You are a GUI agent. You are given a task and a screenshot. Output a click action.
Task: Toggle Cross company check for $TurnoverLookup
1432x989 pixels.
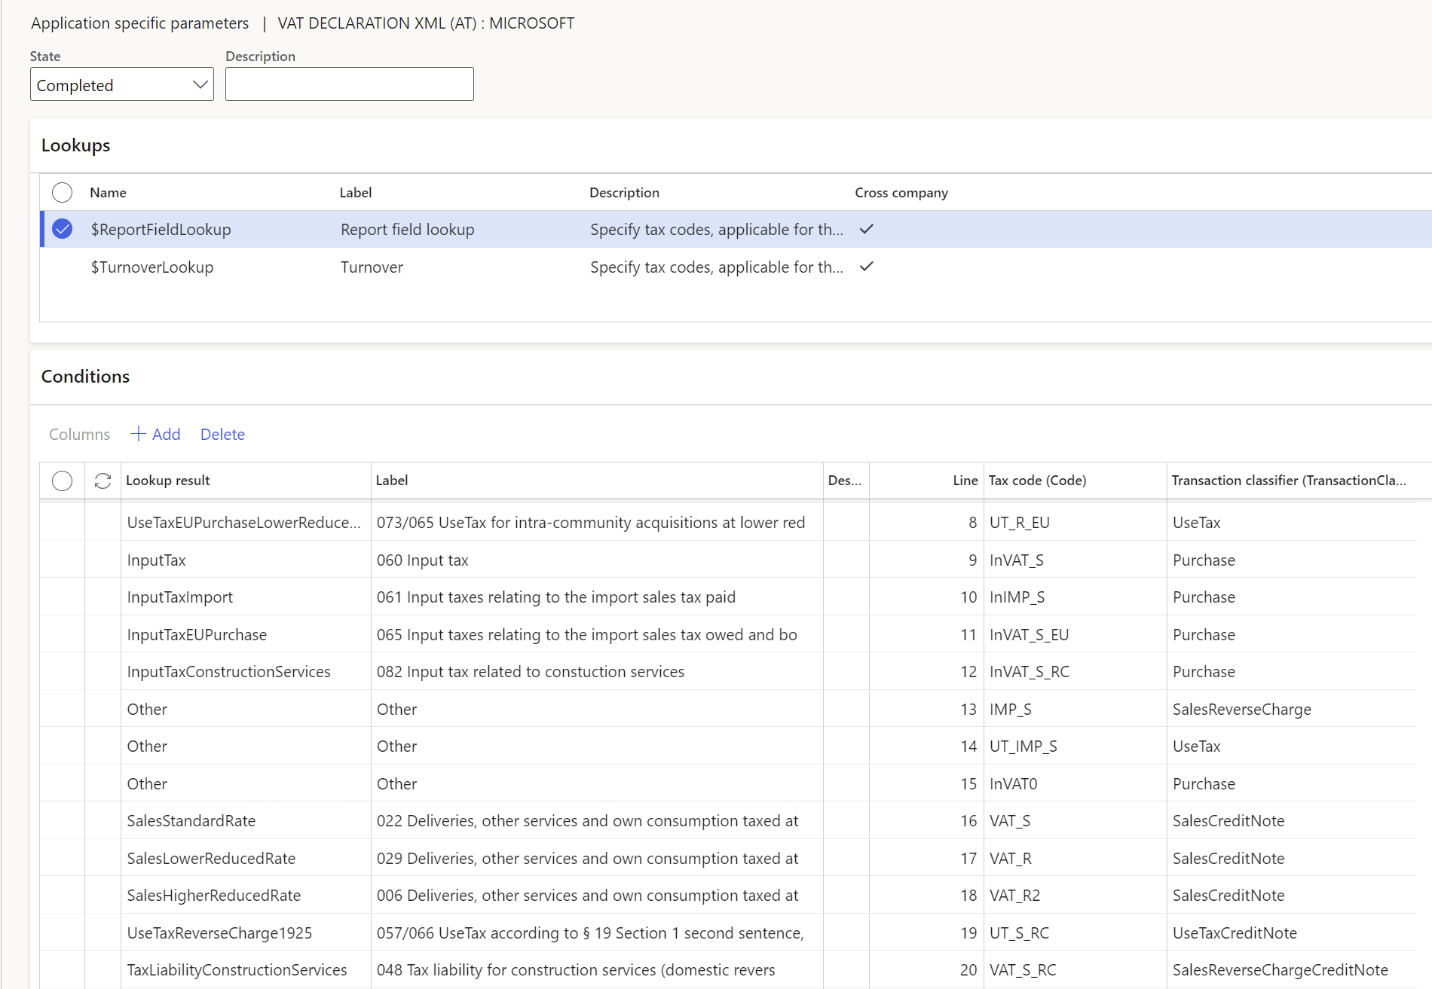[867, 267]
